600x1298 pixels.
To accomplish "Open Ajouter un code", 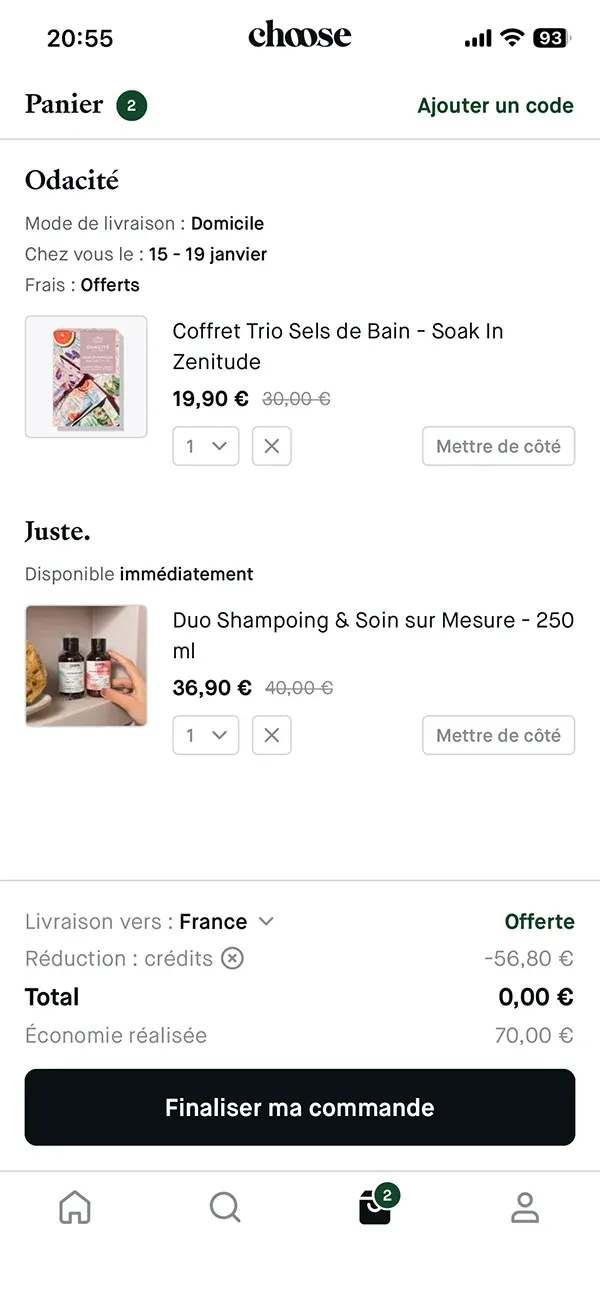I will 496,105.
